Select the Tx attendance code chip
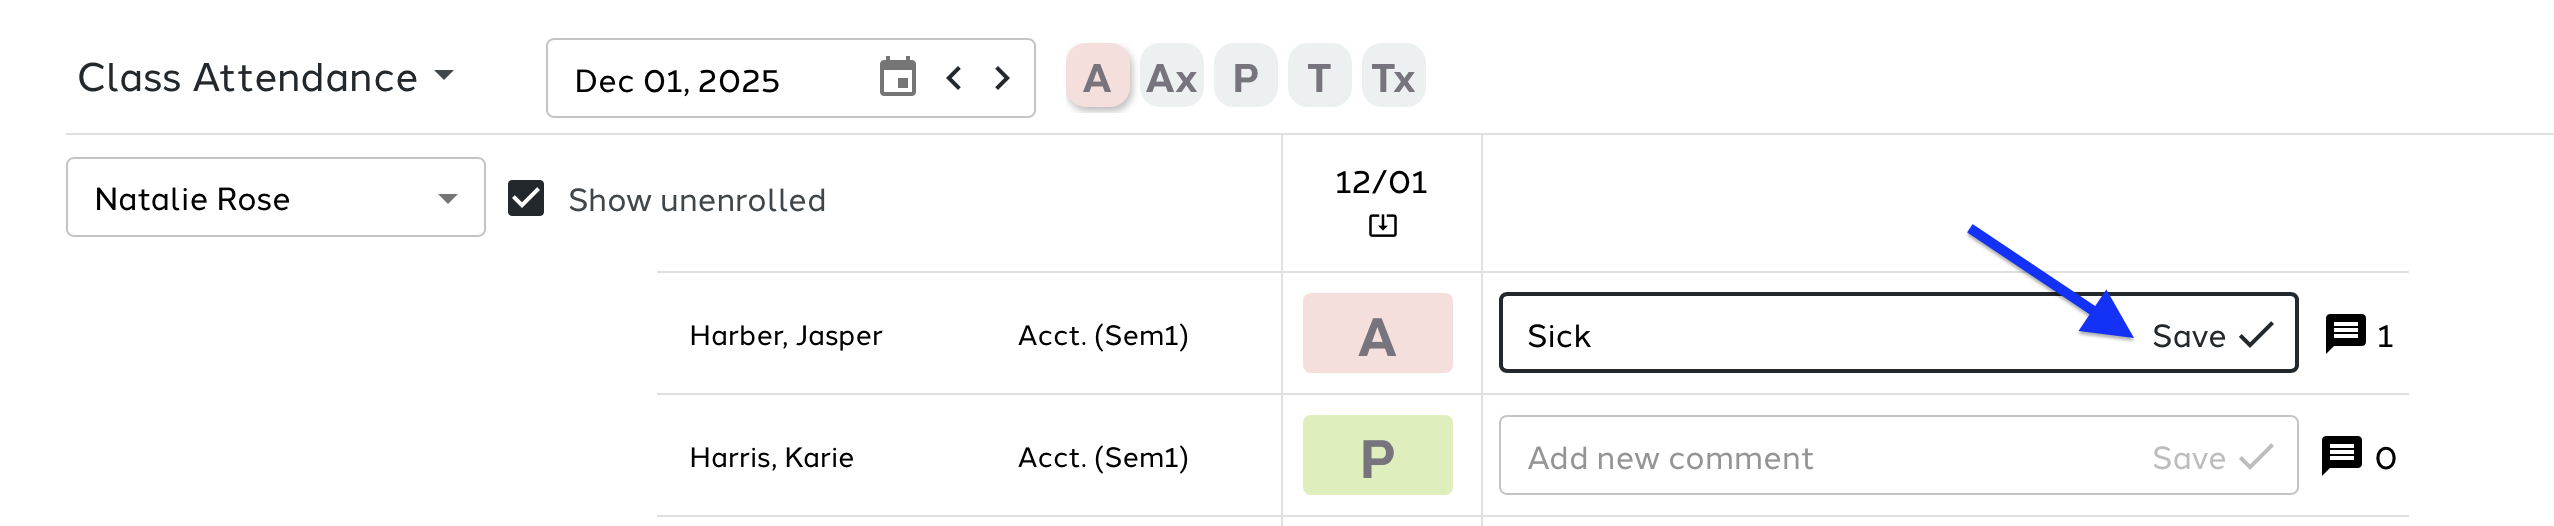 tap(1393, 77)
